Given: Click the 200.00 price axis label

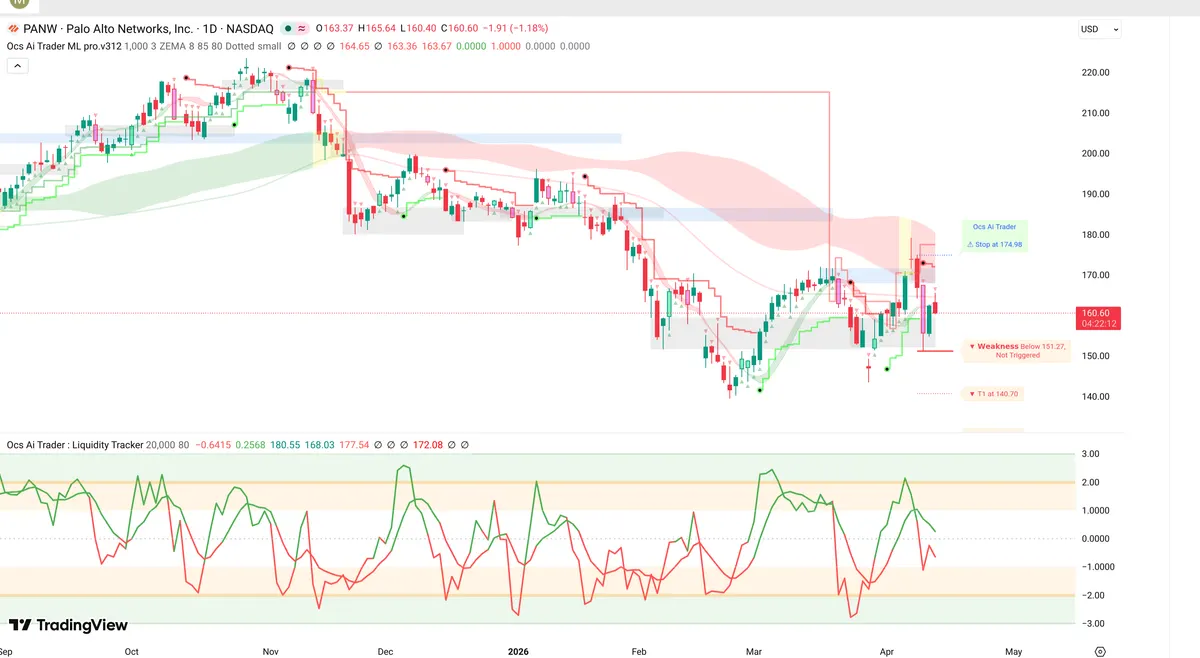Looking at the screenshot, I should coord(1096,153).
